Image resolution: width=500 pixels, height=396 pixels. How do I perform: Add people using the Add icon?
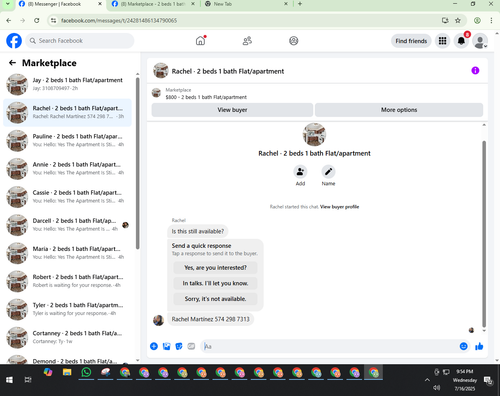pos(300,172)
